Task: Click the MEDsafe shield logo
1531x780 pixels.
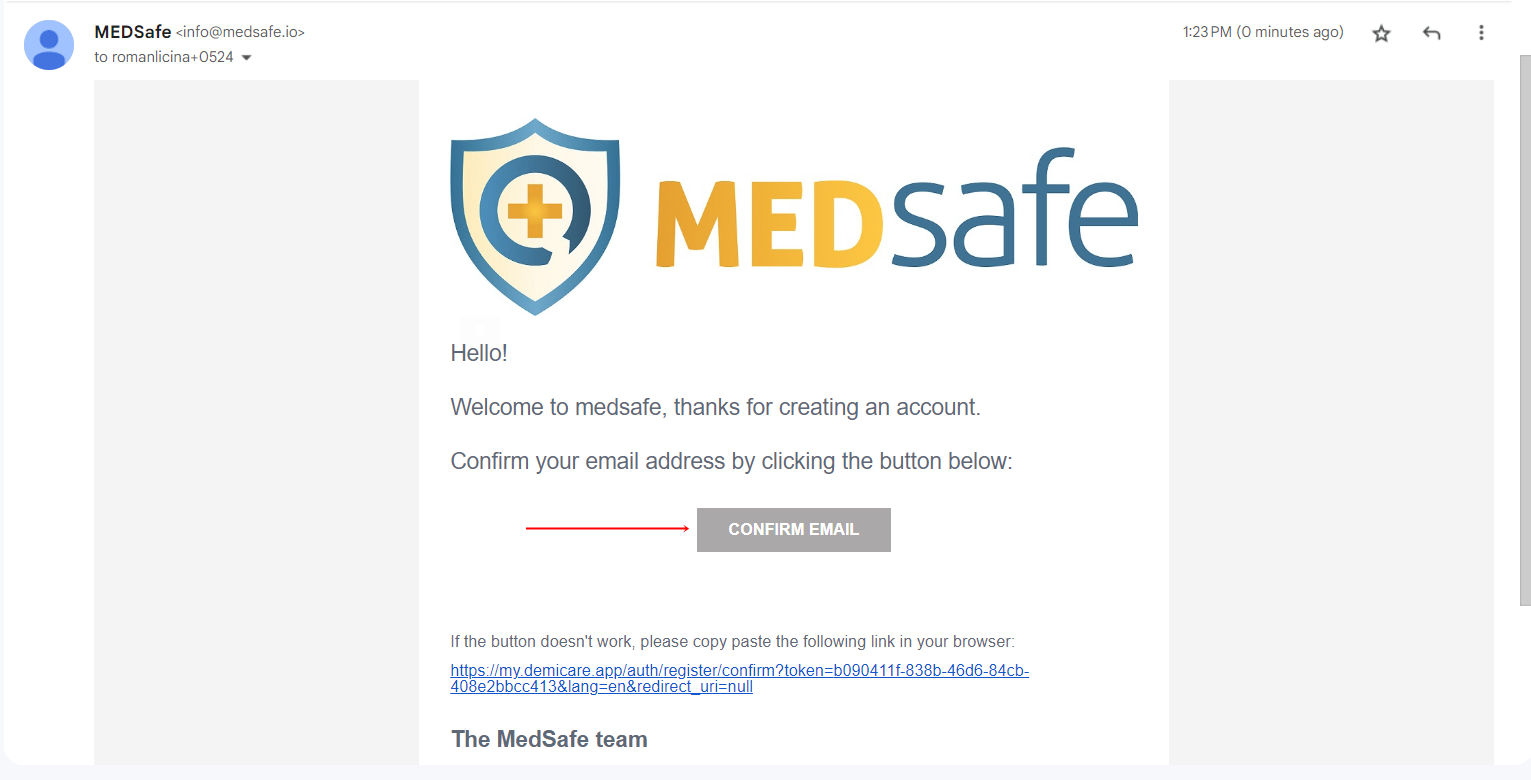Action: (x=535, y=216)
